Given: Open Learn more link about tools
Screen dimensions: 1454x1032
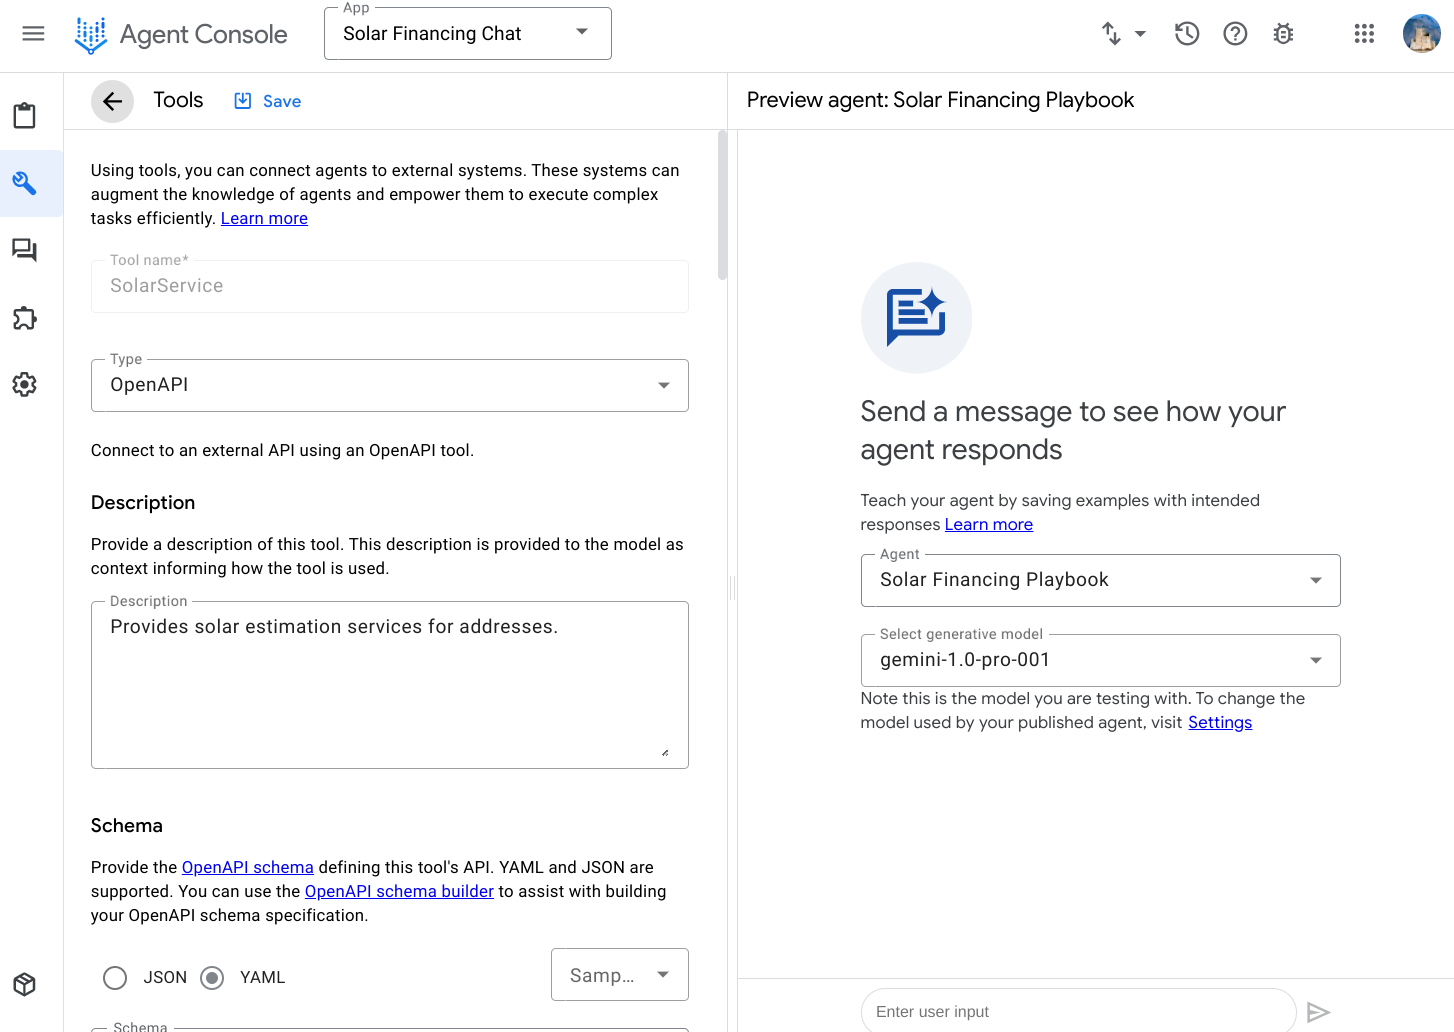Looking at the screenshot, I should [264, 218].
